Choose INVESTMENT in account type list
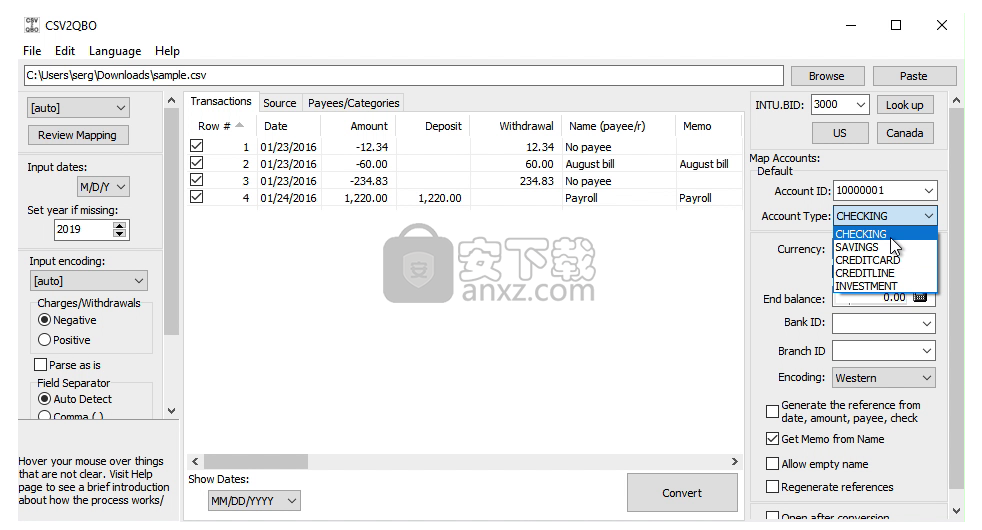The height and width of the screenshot is (530, 982). tap(885, 286)
